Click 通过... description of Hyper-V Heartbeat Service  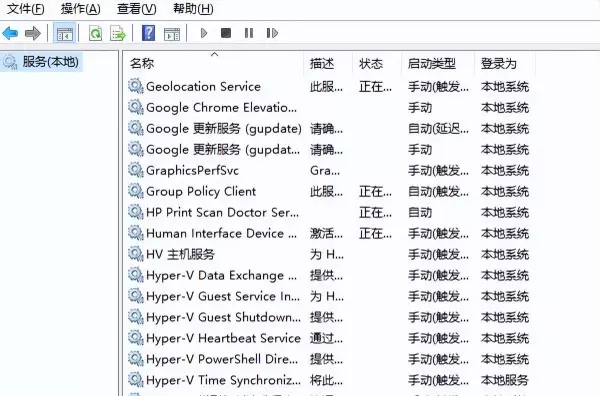click(x=326, y=338)
